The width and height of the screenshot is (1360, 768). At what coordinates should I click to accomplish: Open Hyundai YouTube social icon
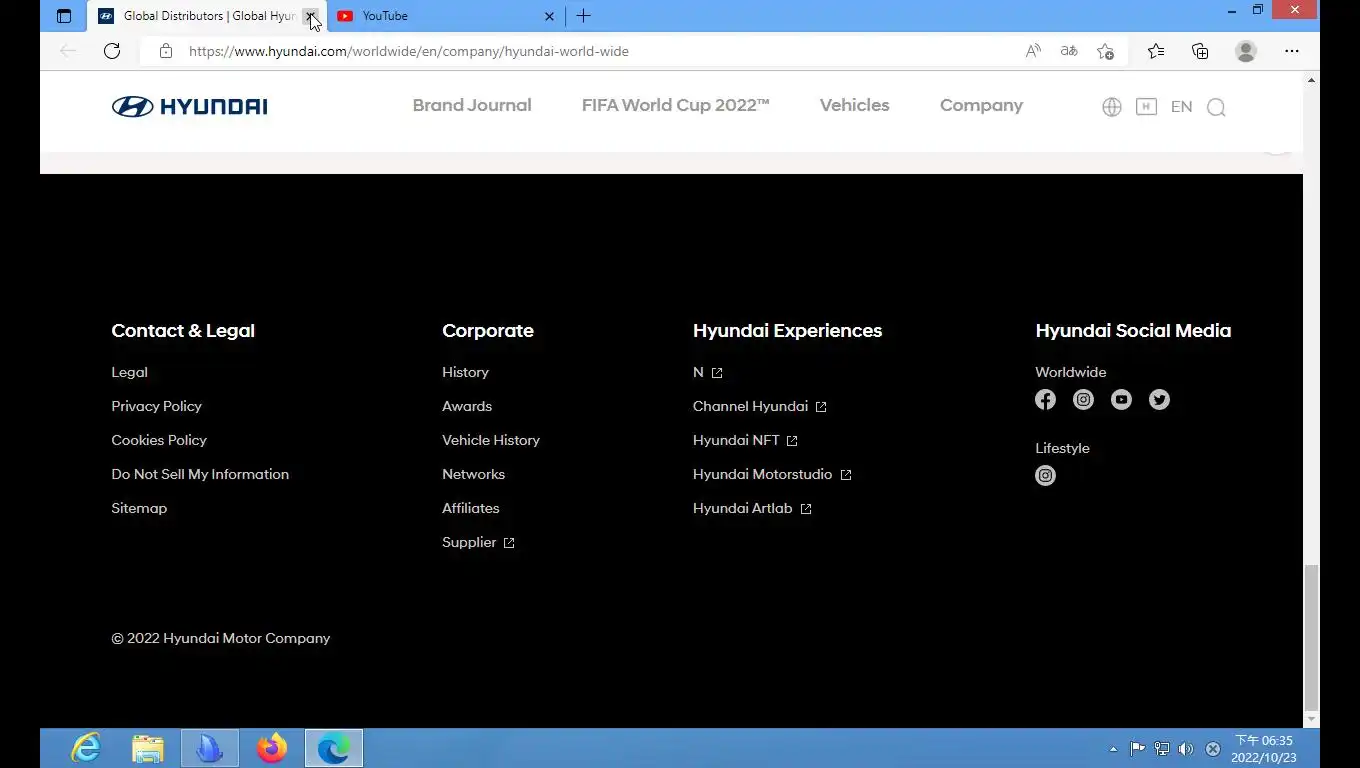tap(1121, 400)
